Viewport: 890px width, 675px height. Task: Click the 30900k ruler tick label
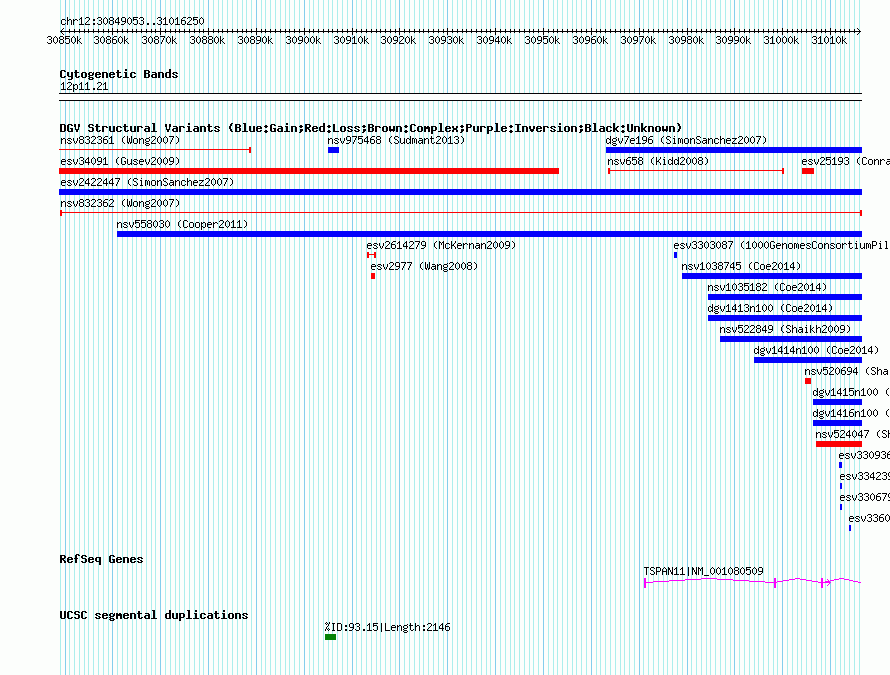coord(303,40)
